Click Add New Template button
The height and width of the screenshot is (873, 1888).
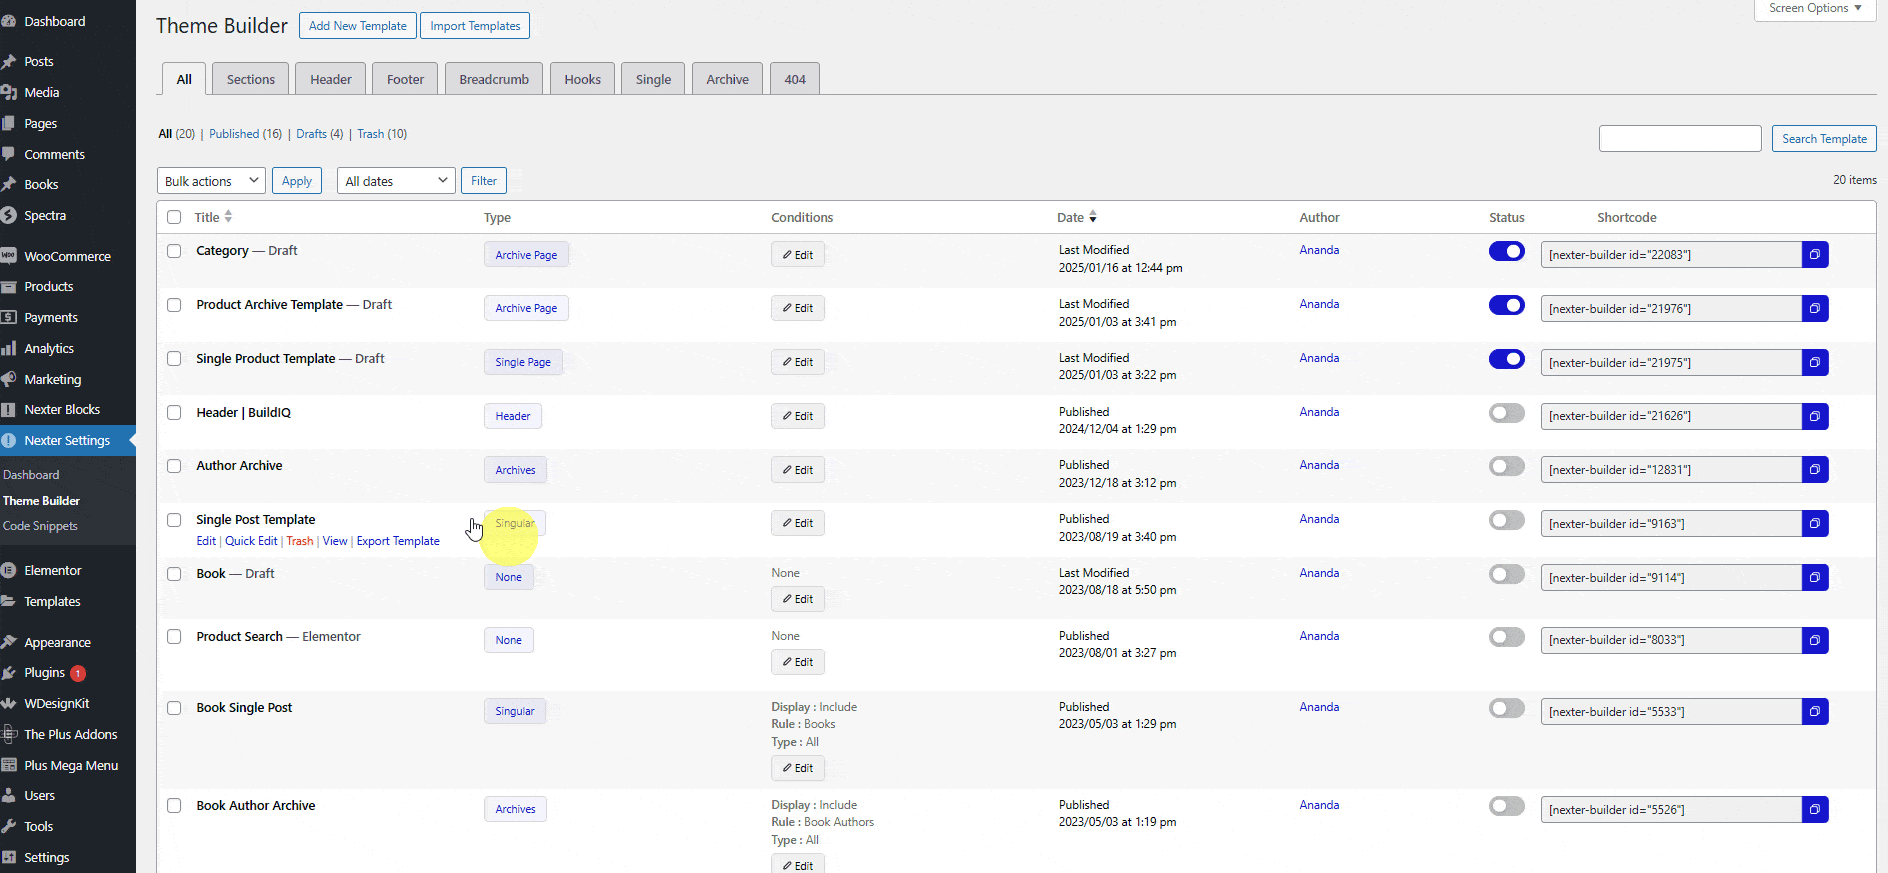[x=357, y=26]
